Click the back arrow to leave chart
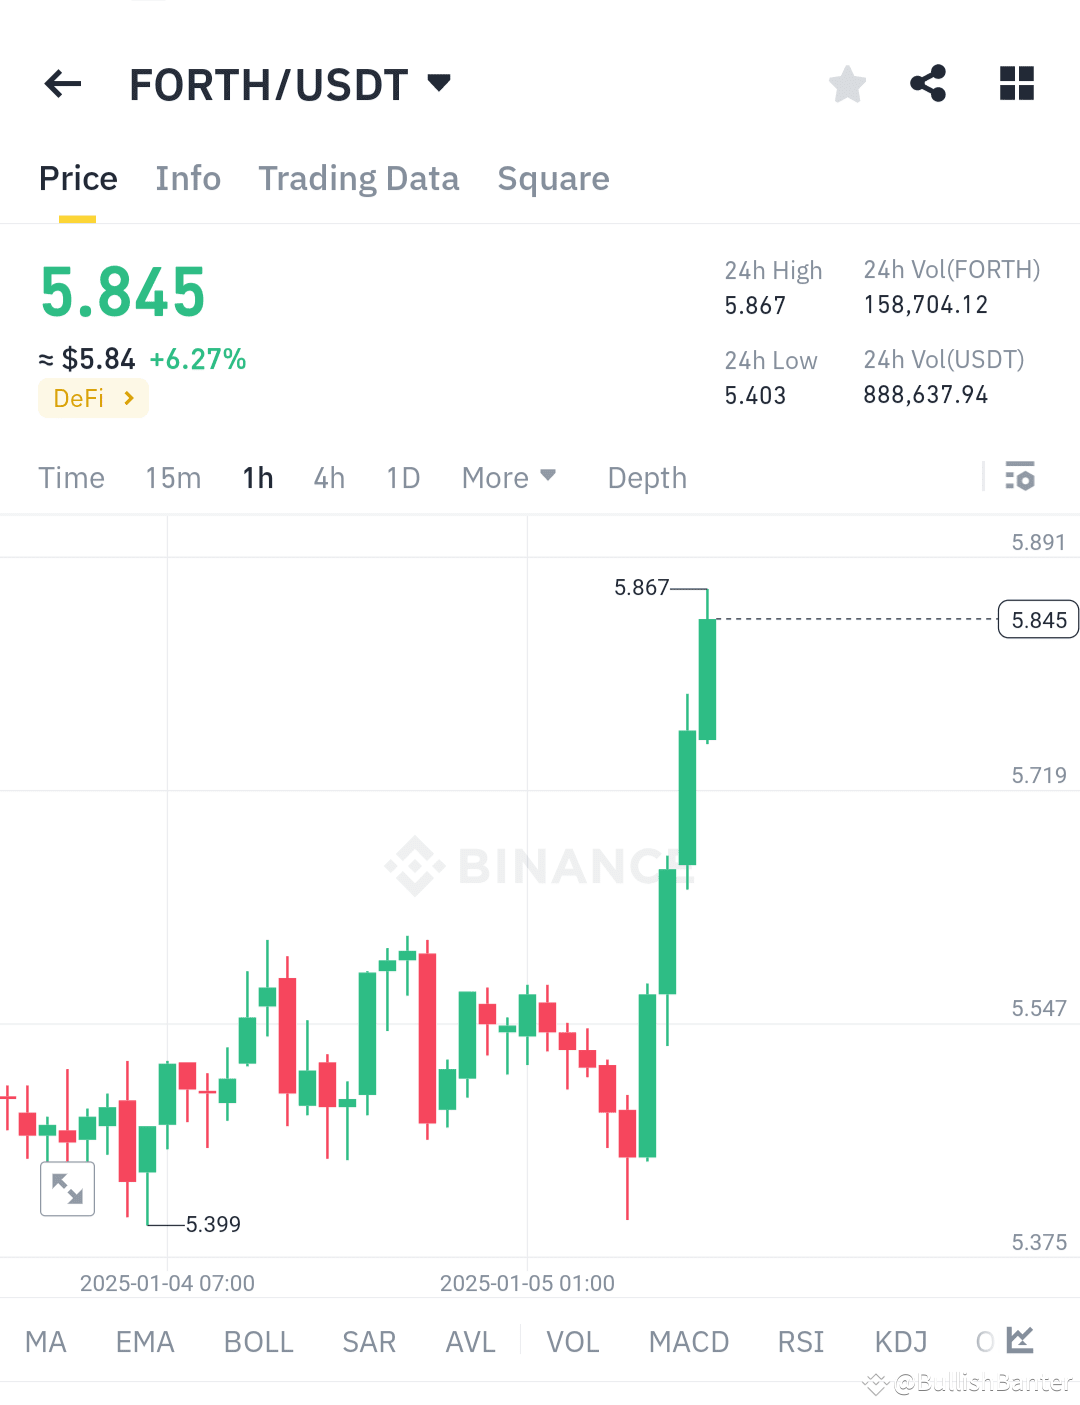1080x1405 pixels. click(62, 84)
